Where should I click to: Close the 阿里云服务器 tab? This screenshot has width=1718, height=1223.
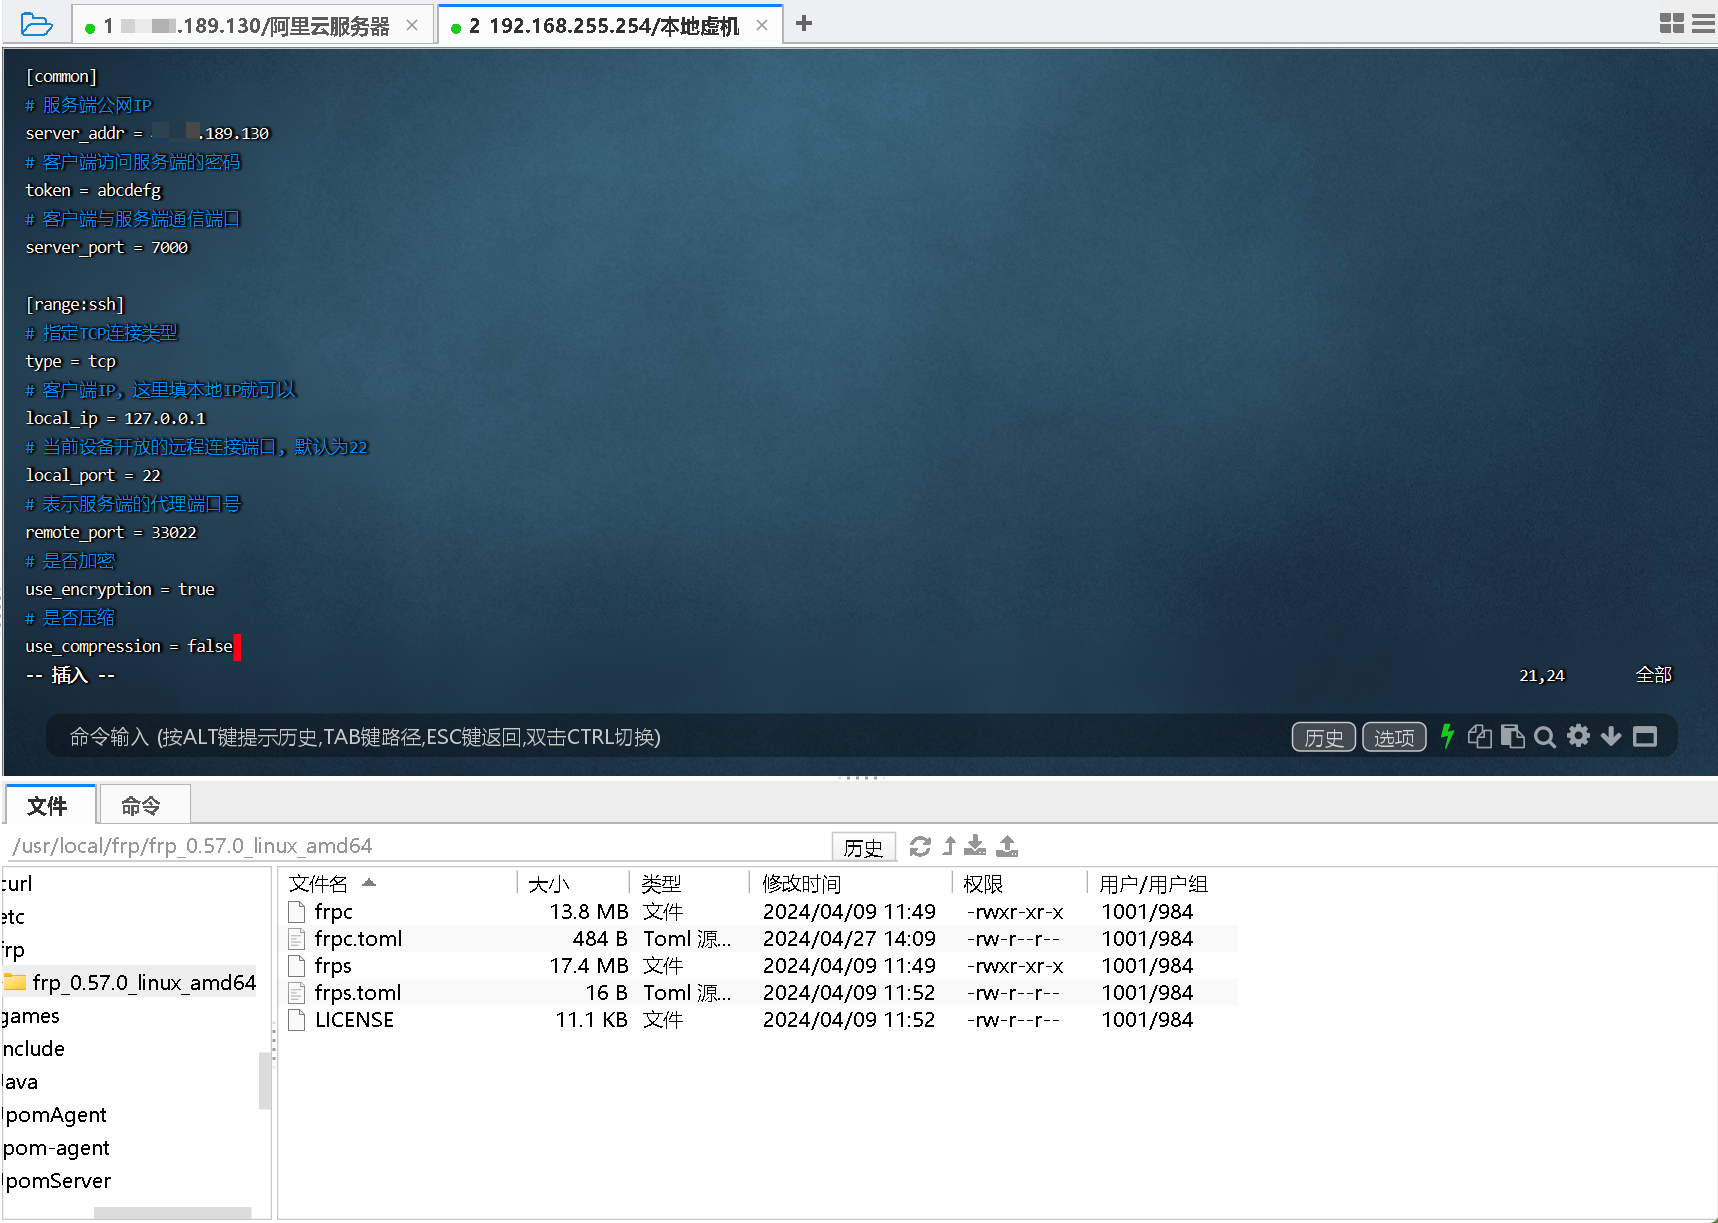pyautogui.click(x=412, y=26)
